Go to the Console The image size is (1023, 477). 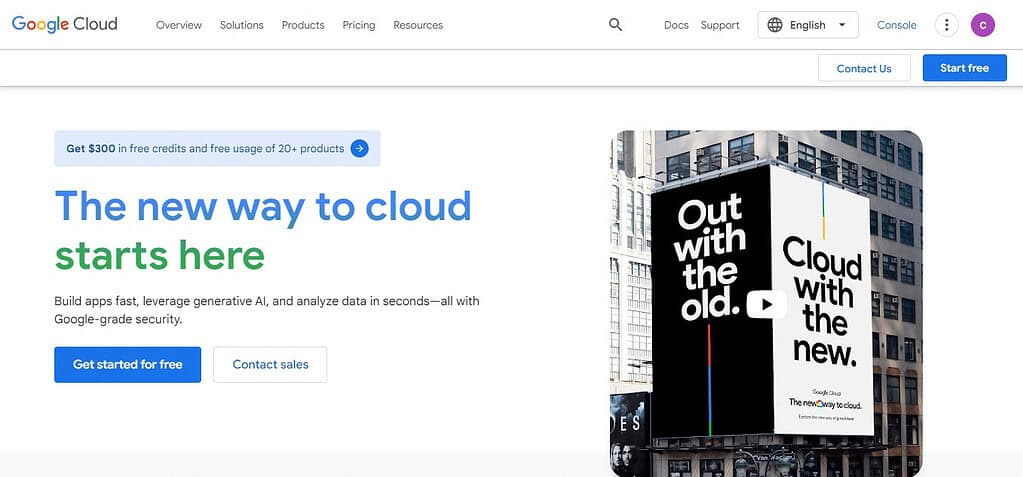(896, 25)
